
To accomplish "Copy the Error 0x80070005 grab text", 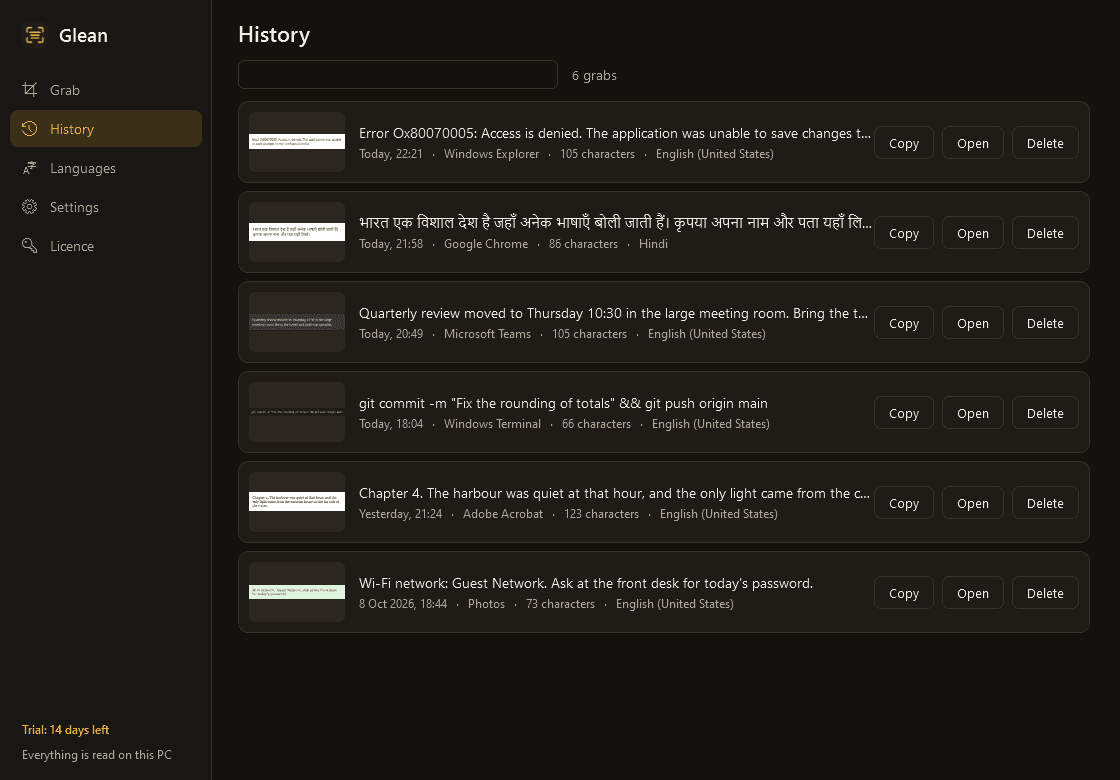I will tap(904, 143).
